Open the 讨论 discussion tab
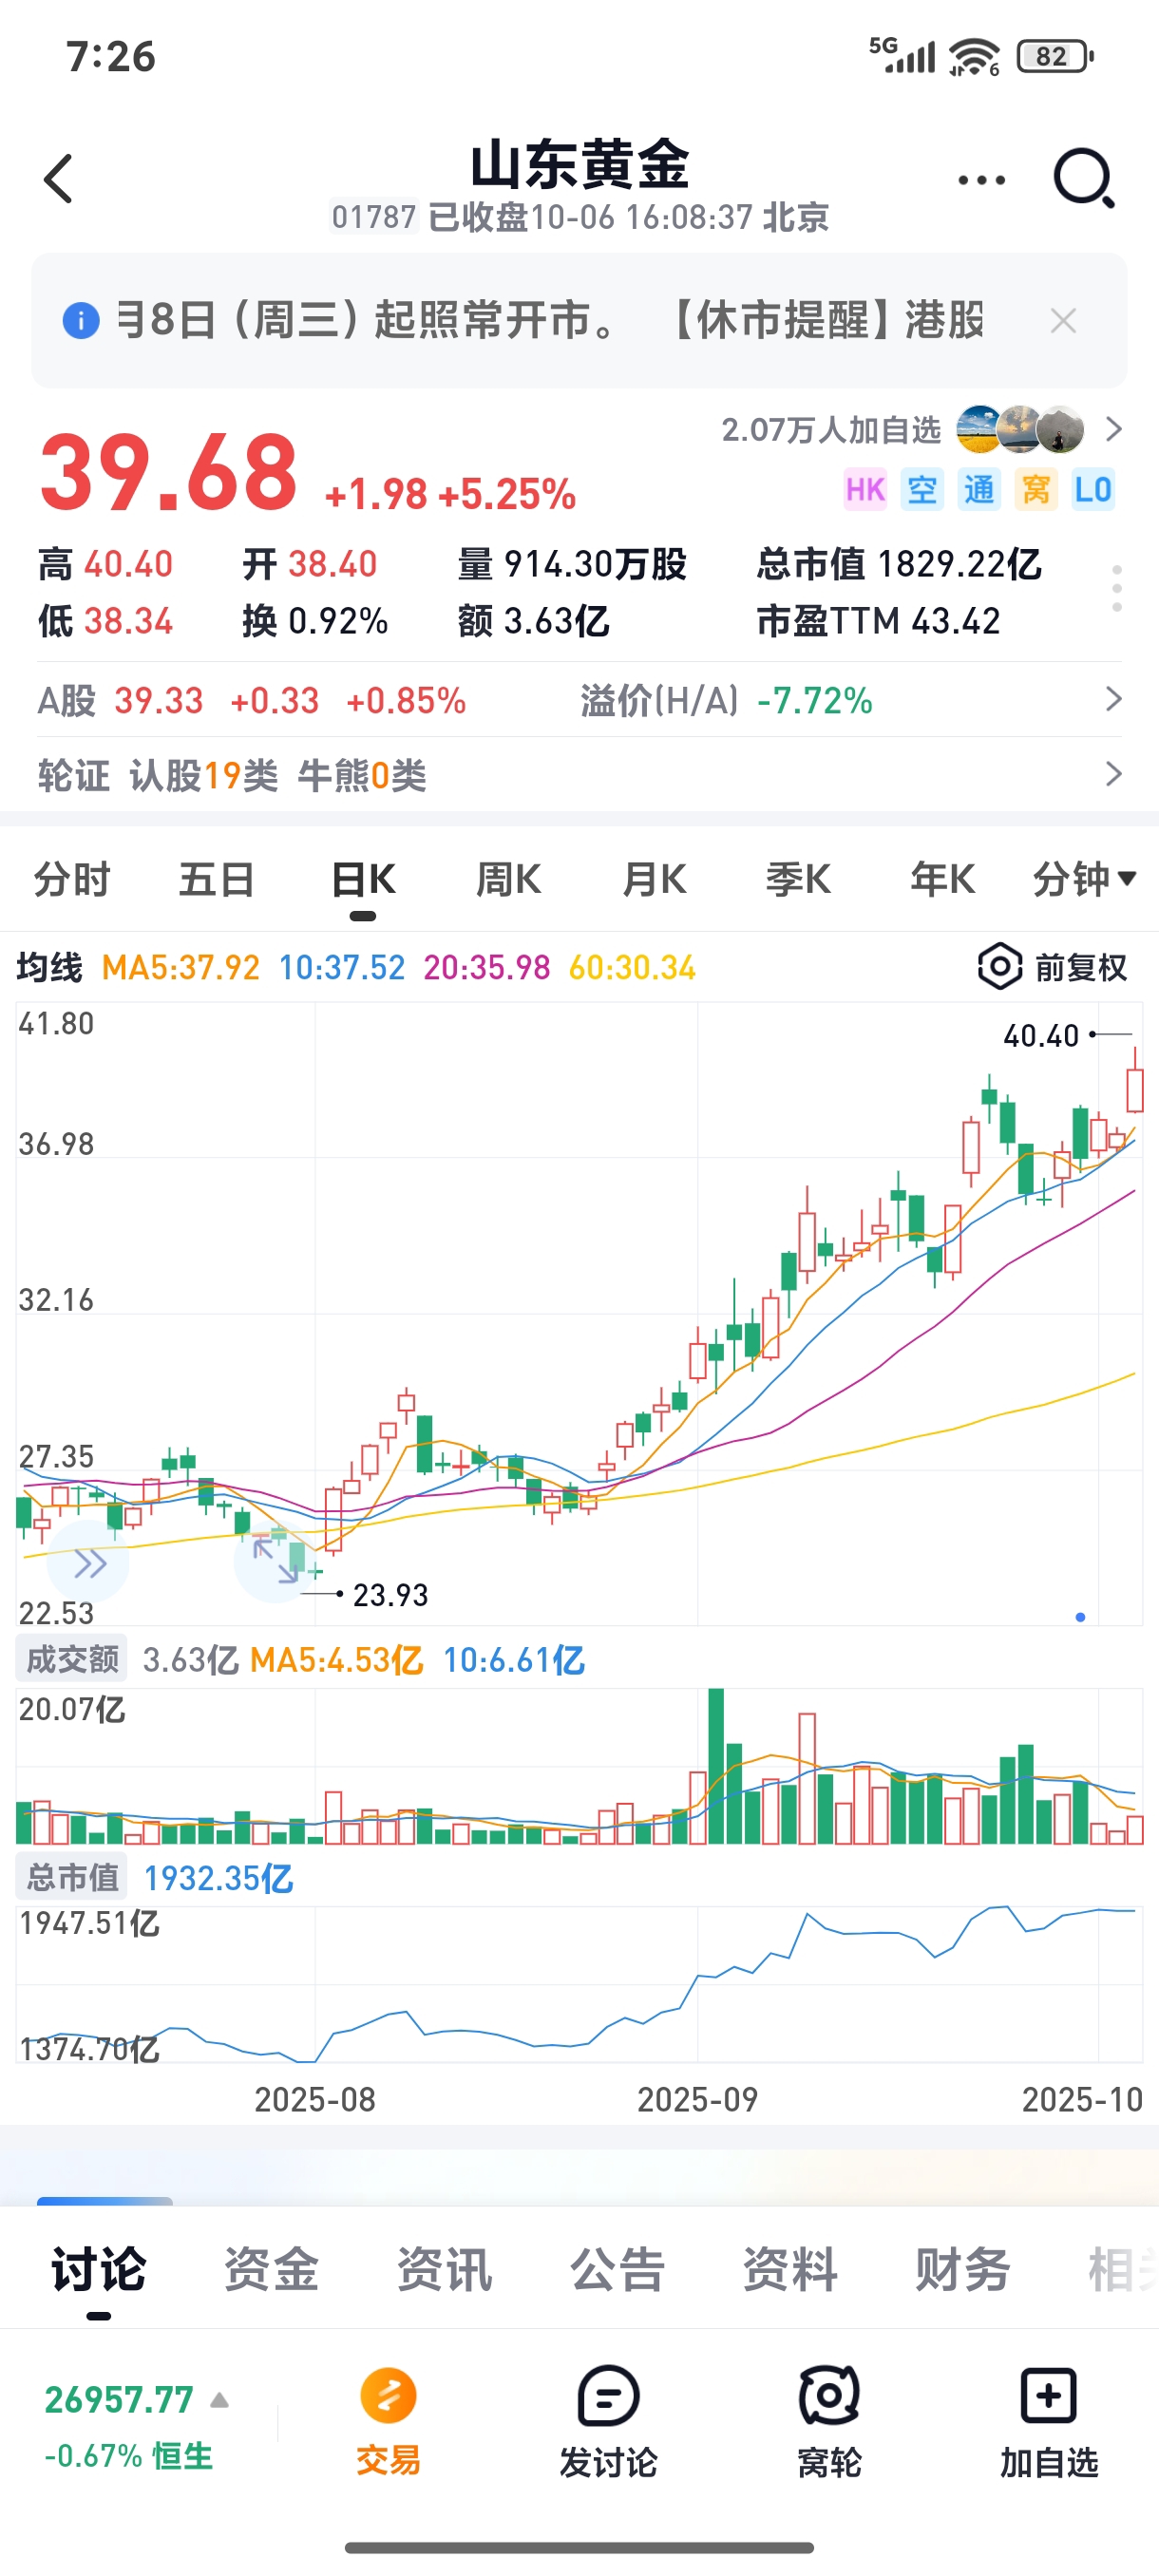1159x2576 pixels. (x=98, y=2269)
